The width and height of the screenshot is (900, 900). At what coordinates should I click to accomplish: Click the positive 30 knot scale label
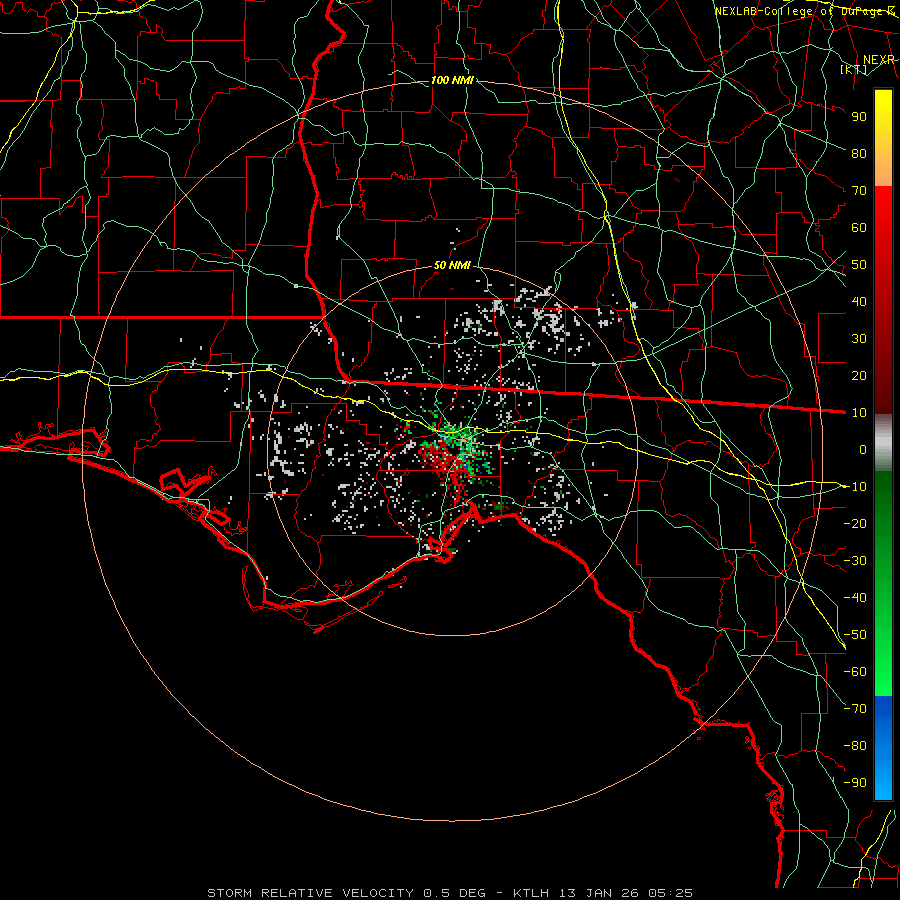tap(859, 339)
